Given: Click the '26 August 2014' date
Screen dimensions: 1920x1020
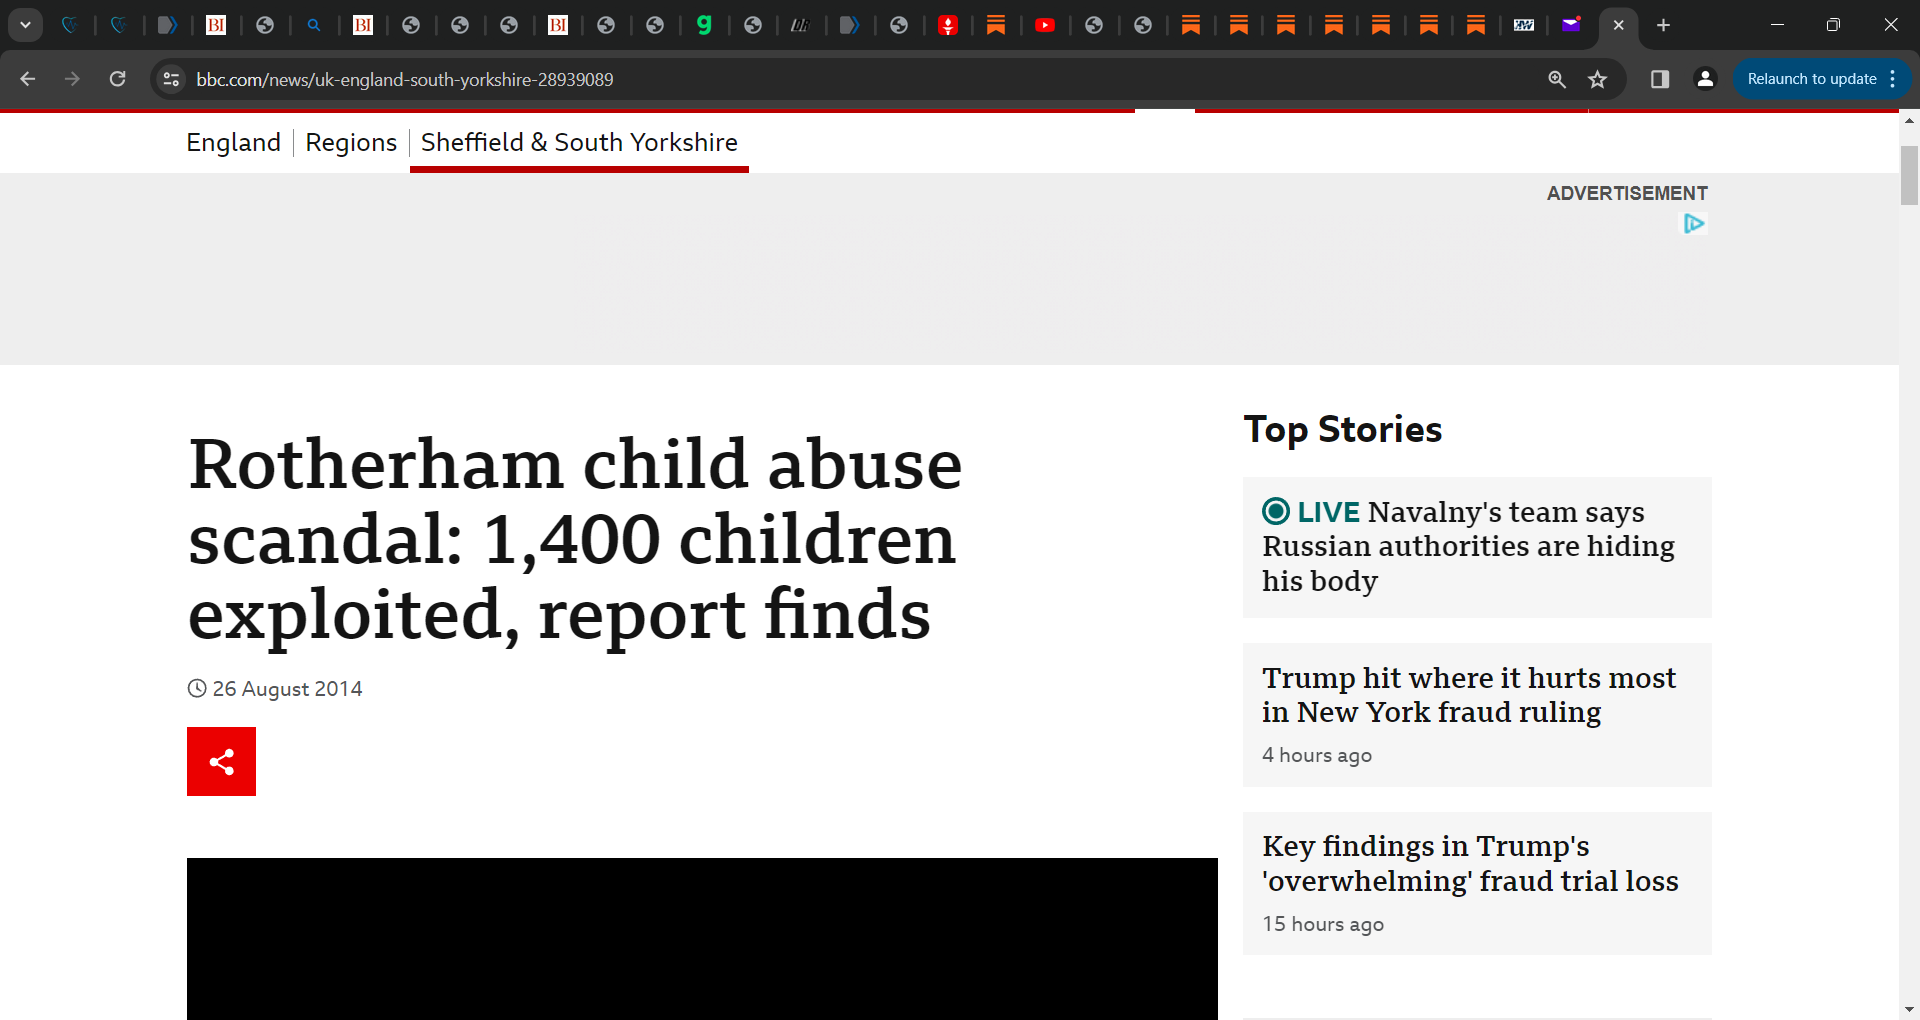Looking at the screenshot, I should pyautogui.click(x=287, y=689).
